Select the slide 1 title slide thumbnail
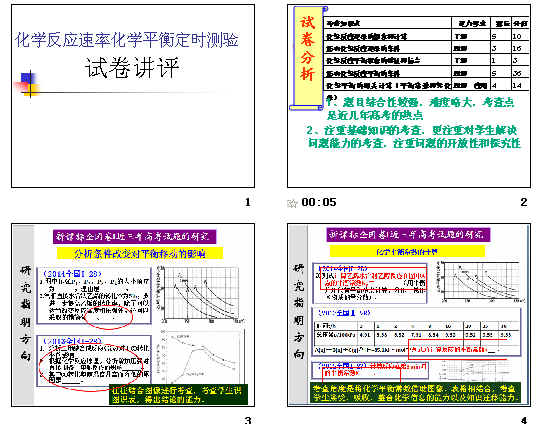 point(133,96)
